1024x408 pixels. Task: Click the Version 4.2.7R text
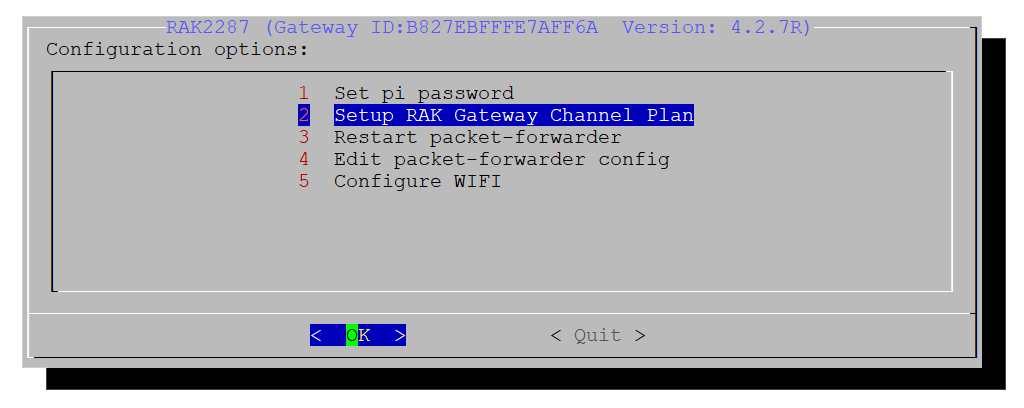[716, 27]
